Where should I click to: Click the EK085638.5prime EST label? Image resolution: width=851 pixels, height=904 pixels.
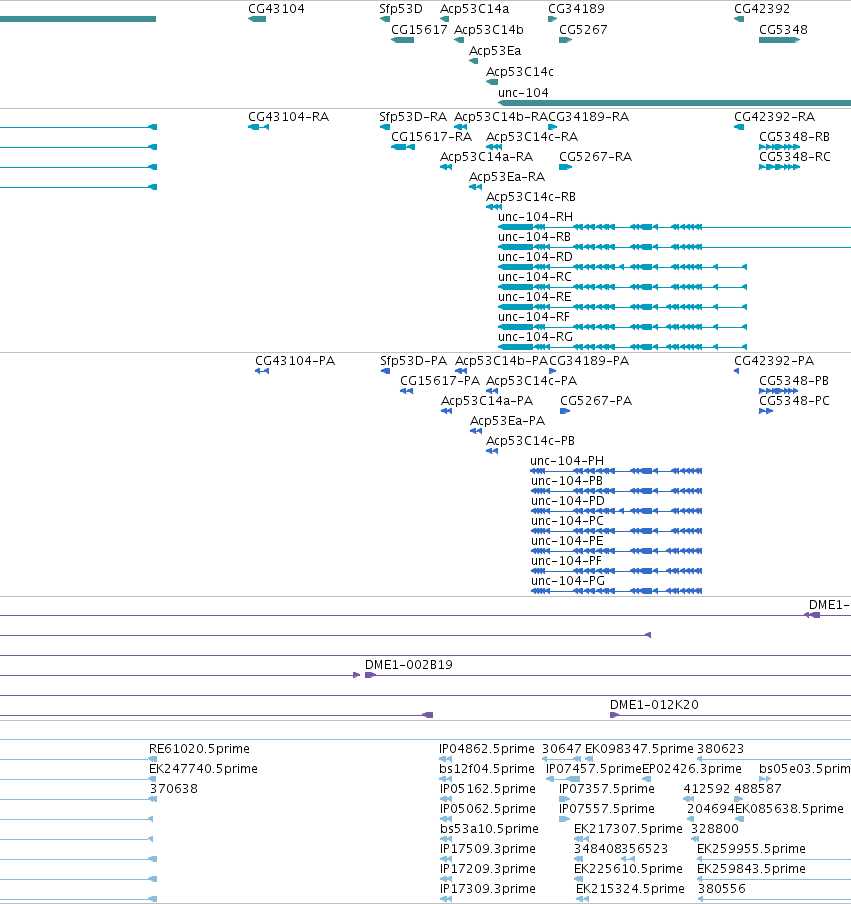point(789,809)
